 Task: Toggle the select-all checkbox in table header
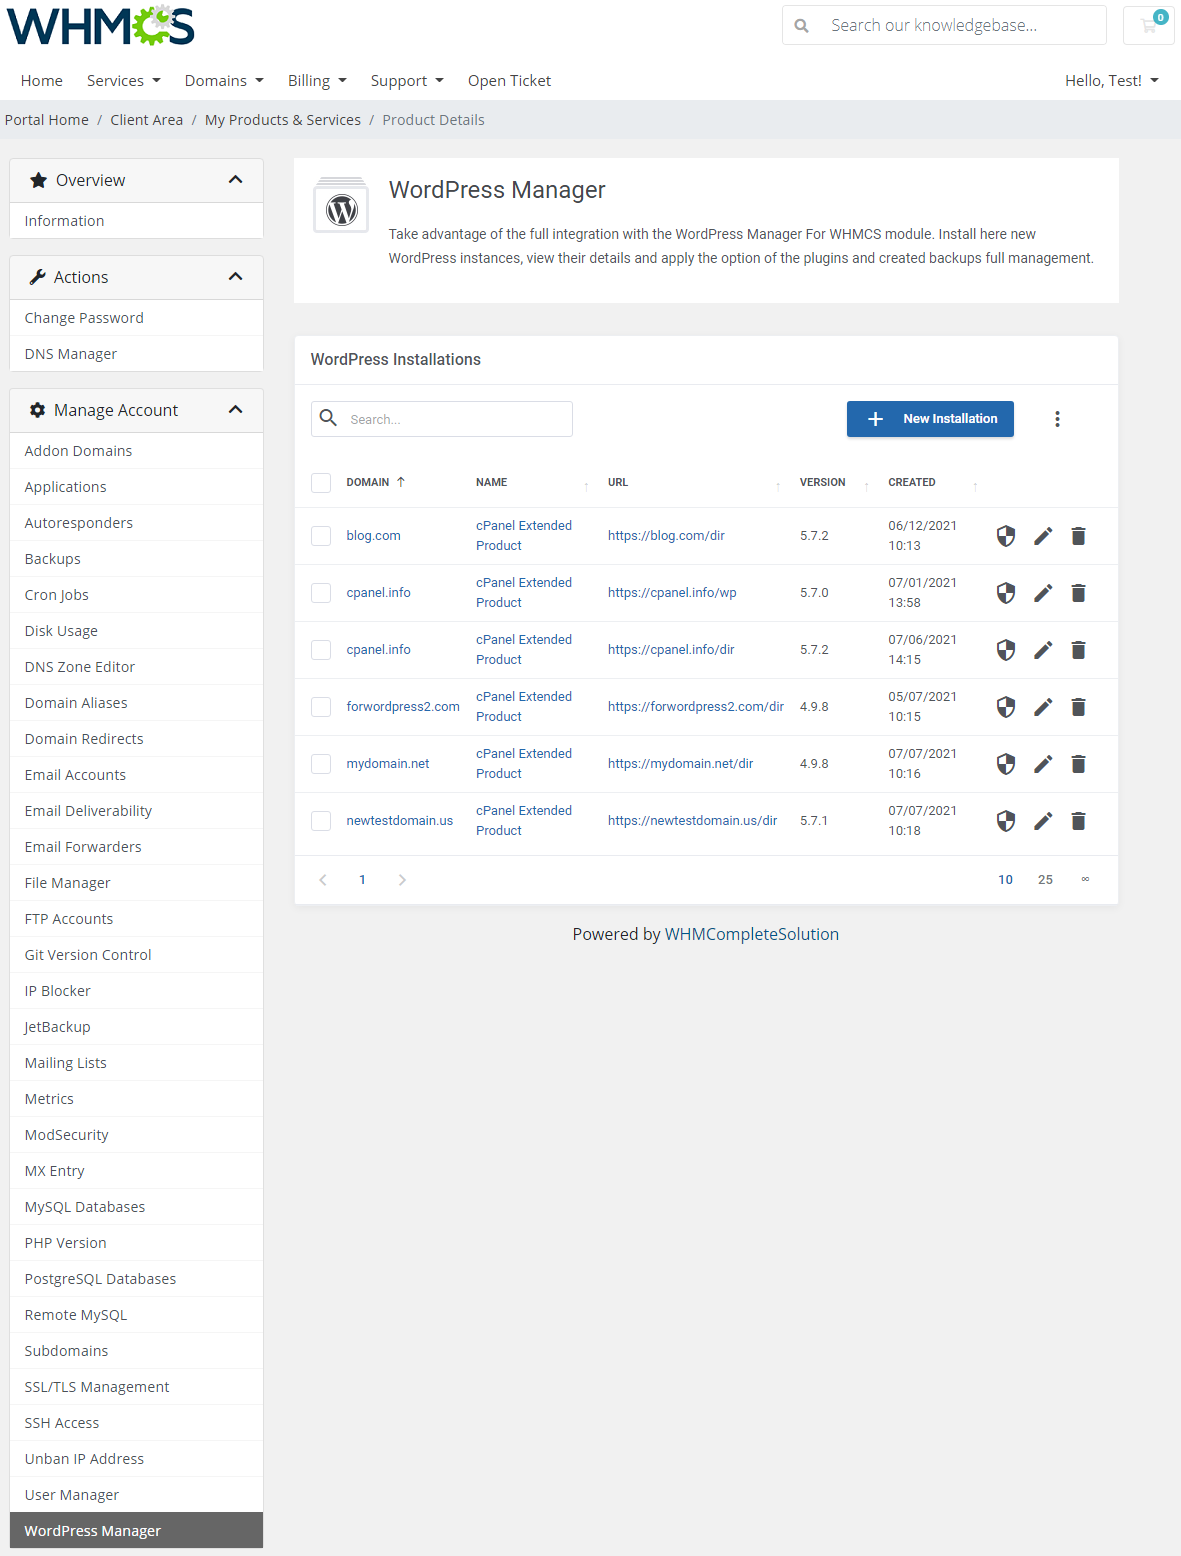click(321, 483)
